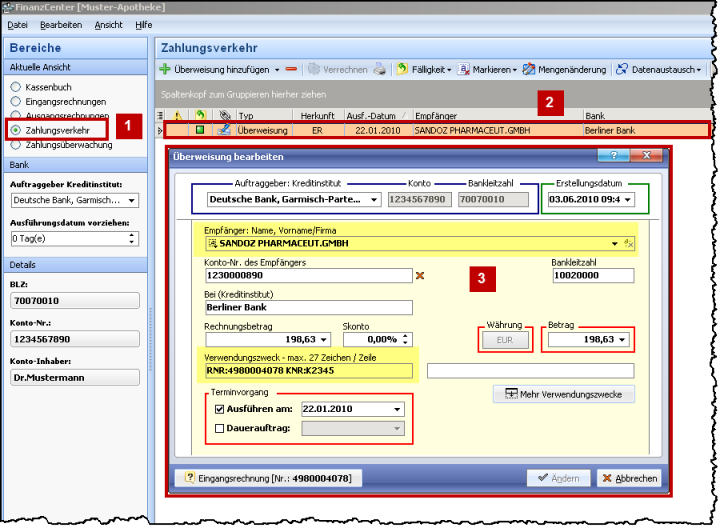
Task: Open the Ansicht menu
Action: (x=110, y=24)
